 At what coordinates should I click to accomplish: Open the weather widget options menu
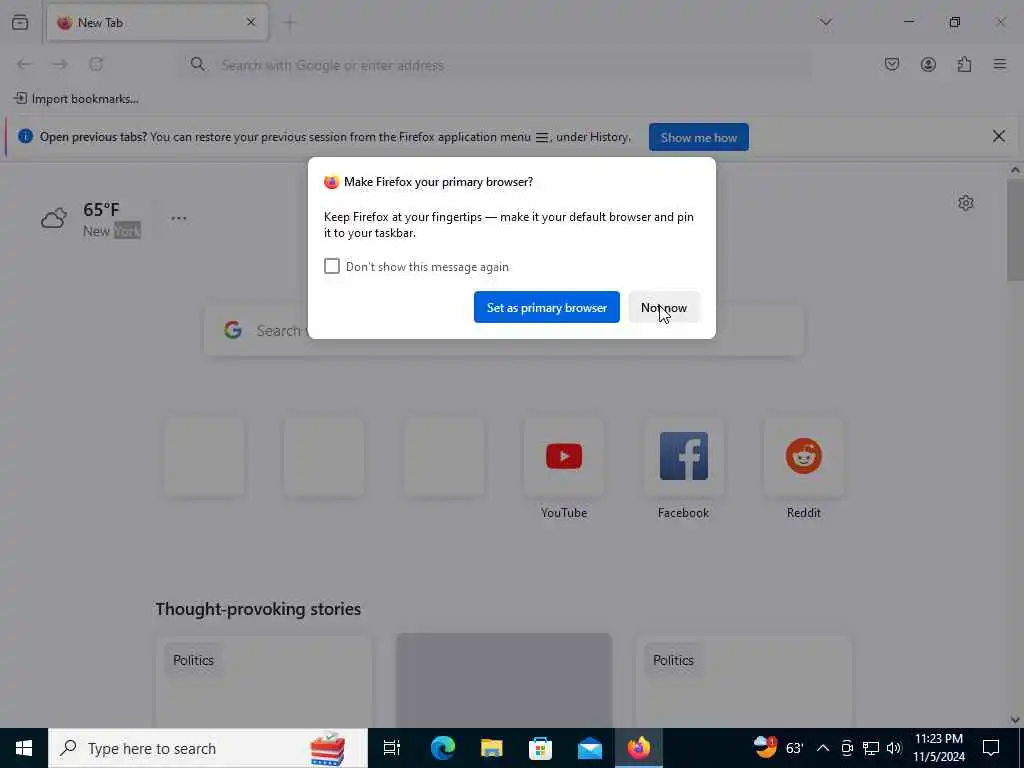(x=178, y=218)
